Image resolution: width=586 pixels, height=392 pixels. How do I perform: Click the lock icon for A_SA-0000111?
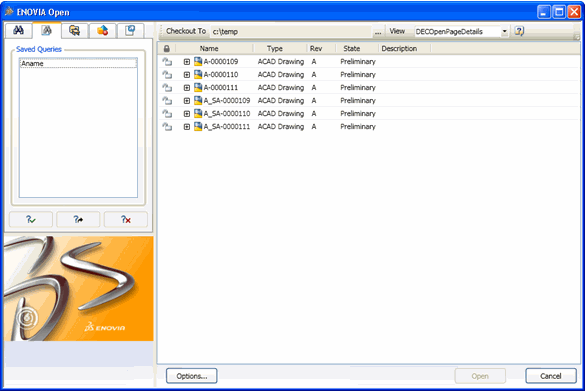point(167,127)
